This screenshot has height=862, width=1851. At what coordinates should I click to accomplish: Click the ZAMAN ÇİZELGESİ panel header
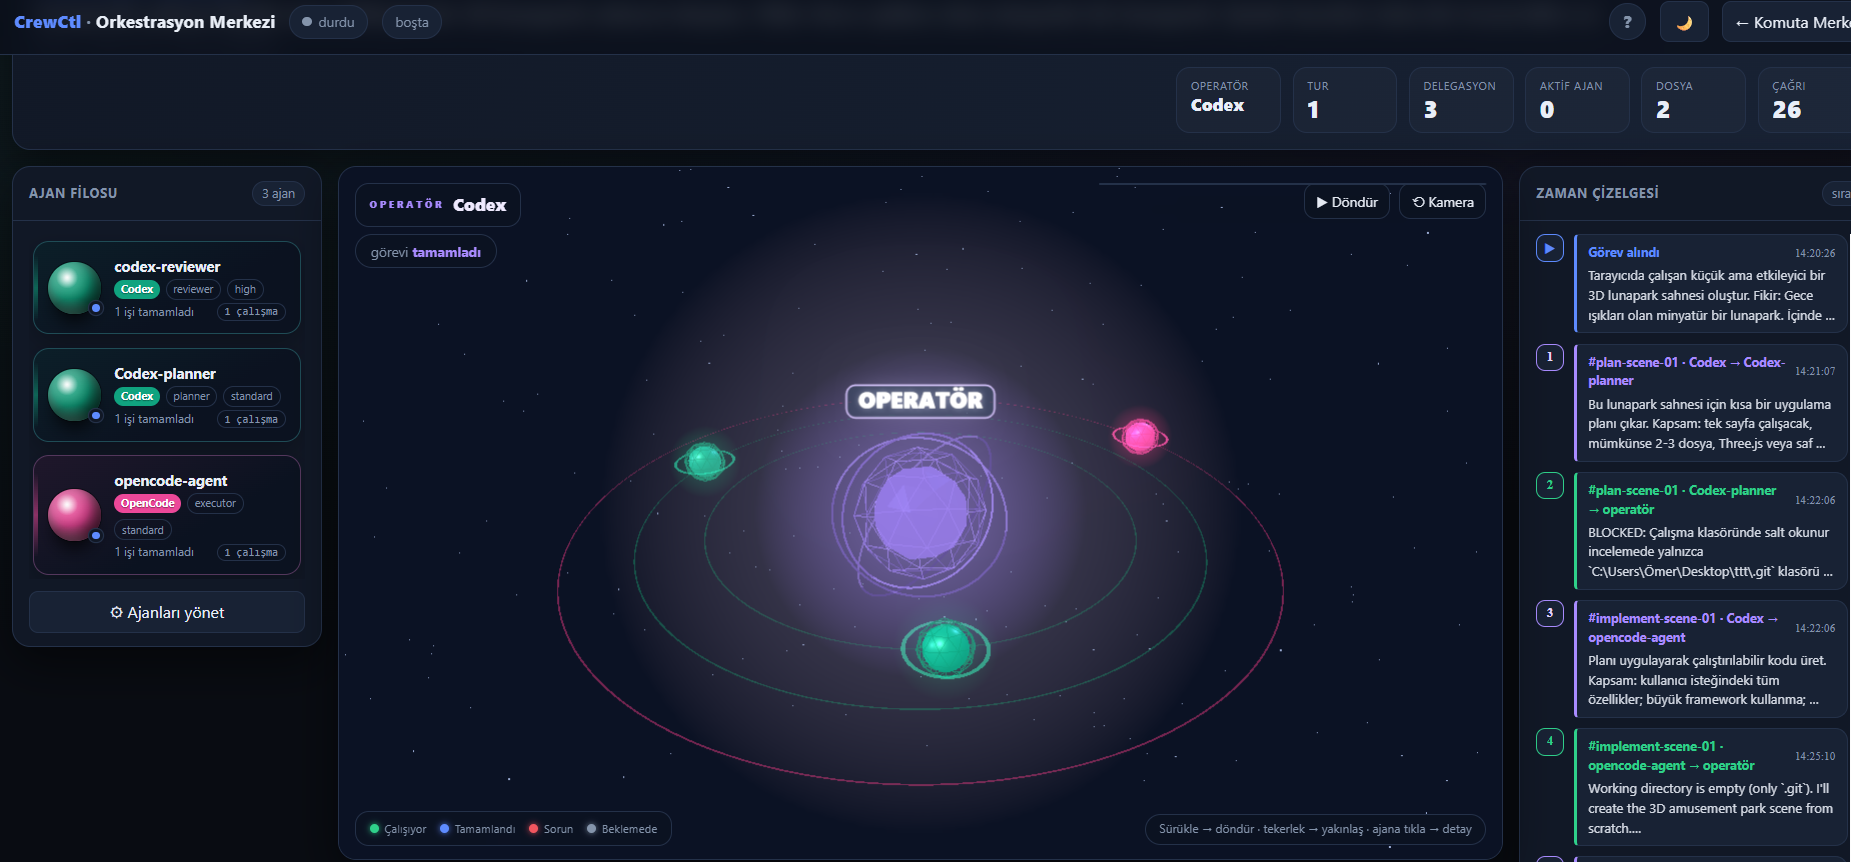tap(1597, 193)
